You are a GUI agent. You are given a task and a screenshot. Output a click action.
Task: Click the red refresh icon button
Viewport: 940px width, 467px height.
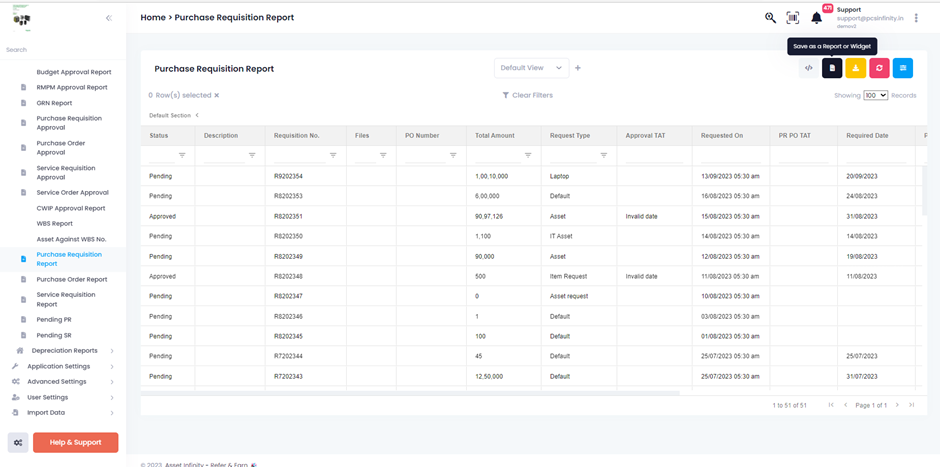[x=879, y=68]
